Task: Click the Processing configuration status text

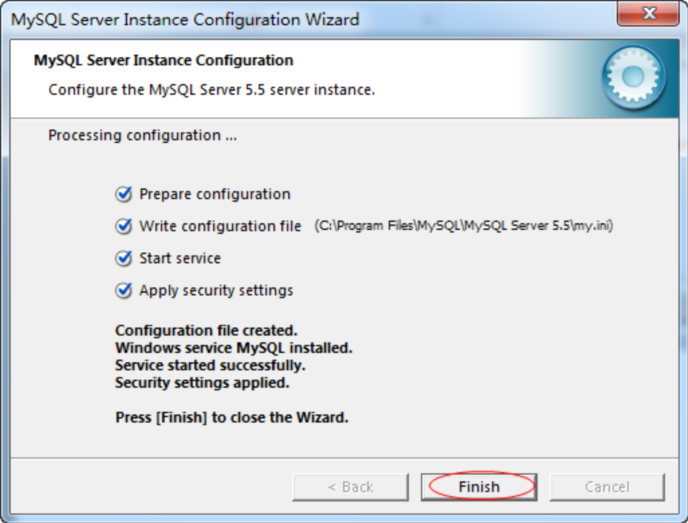Action: point(142,135)
